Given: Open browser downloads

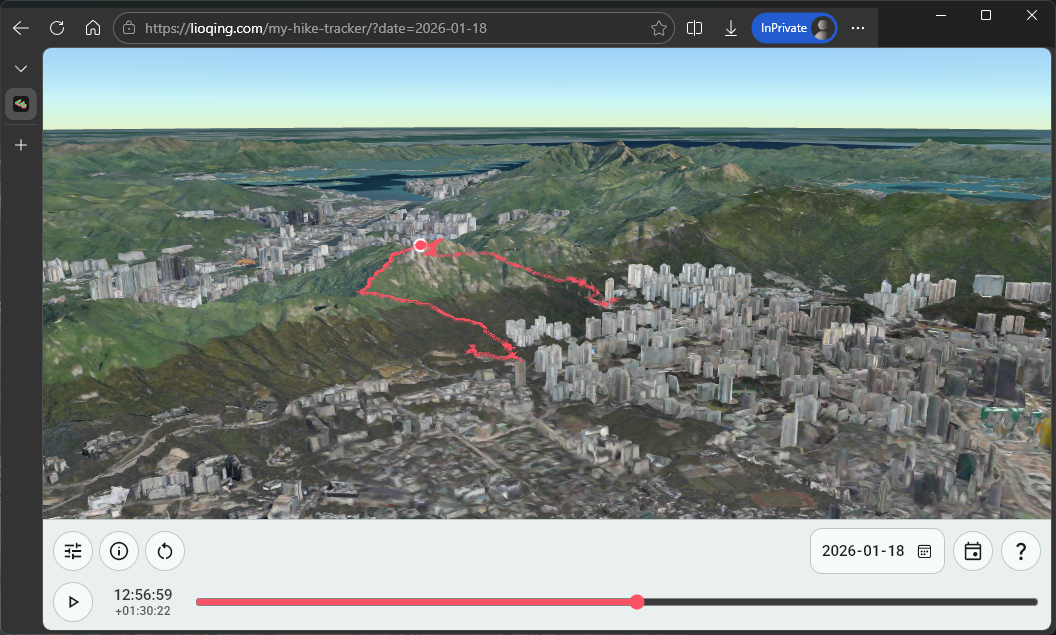Looking at the screenshot, I should coord(731,28).
